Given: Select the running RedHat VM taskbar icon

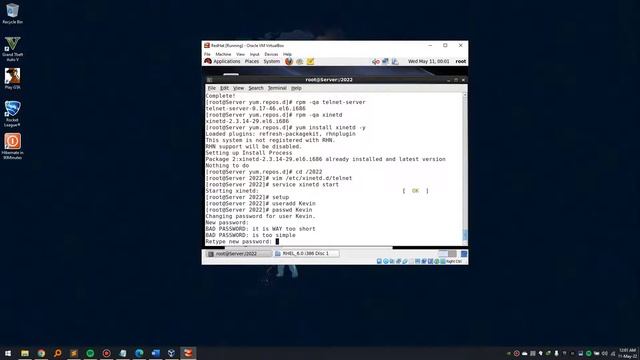Looking at the screenshot, I should pos(188,353).
